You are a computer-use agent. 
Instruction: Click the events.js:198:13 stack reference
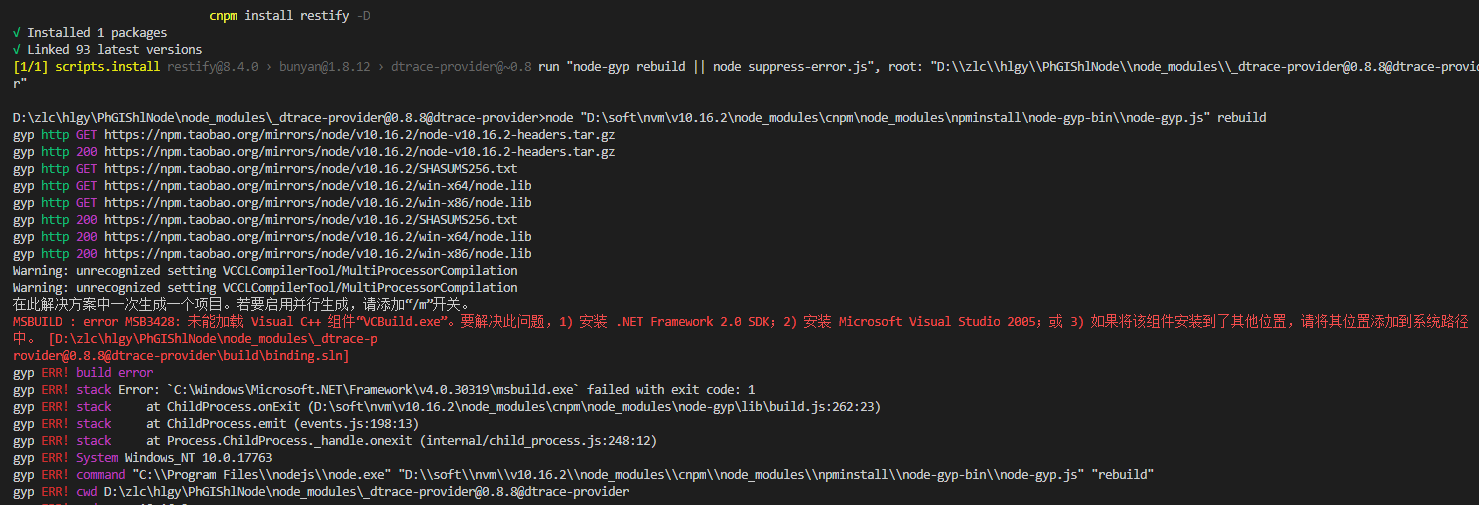[x=342, y=424]
